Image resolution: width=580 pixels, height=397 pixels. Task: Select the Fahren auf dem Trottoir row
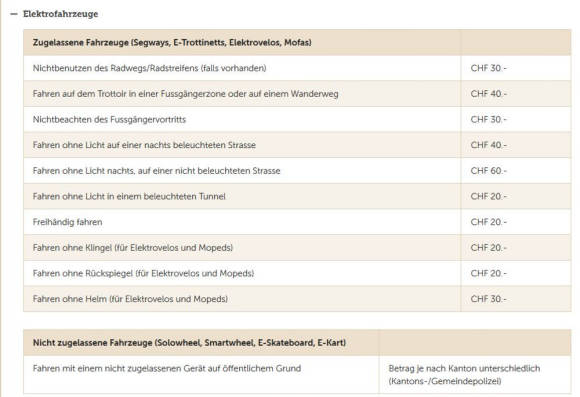point(297,94)
